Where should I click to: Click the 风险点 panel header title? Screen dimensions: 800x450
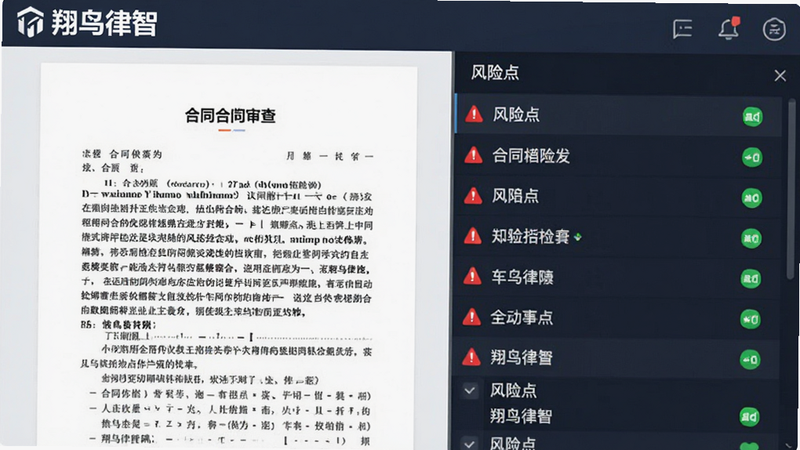coord(495,72)
